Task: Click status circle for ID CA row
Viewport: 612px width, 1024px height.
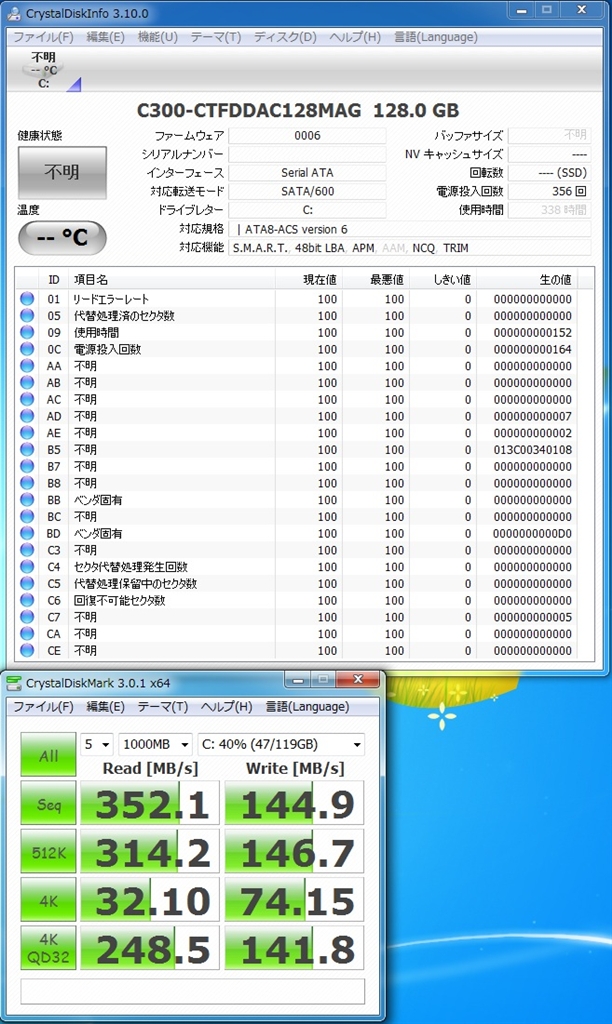Action: (x=27, y=634)
